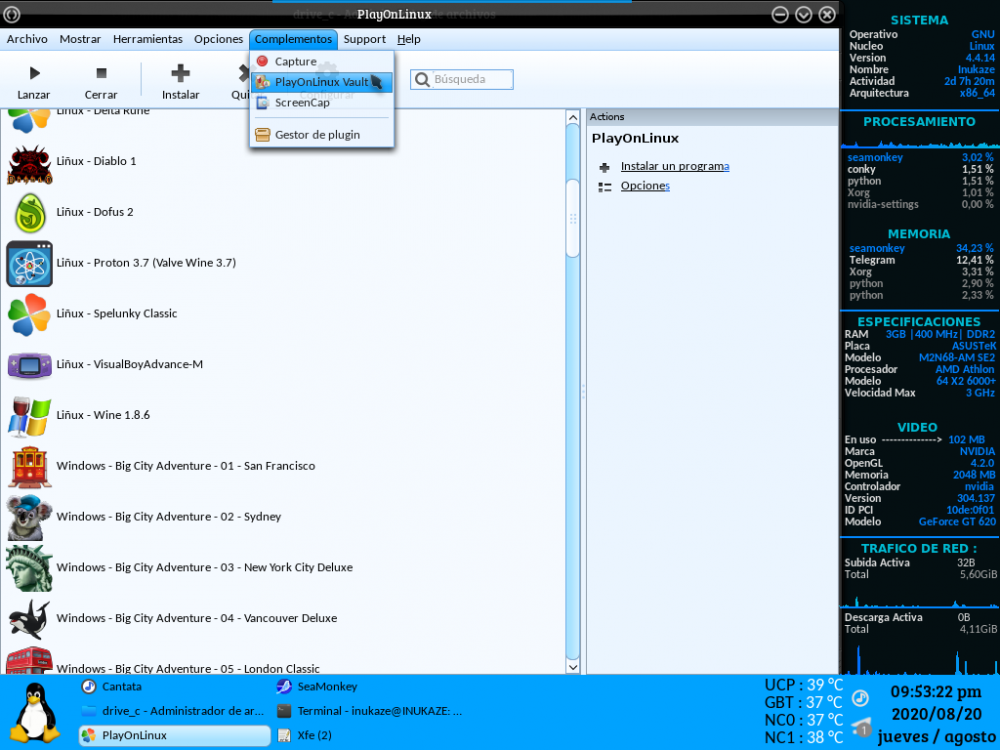
Task: Click the Lanzar play icon
Action: [x=34, y=73]
